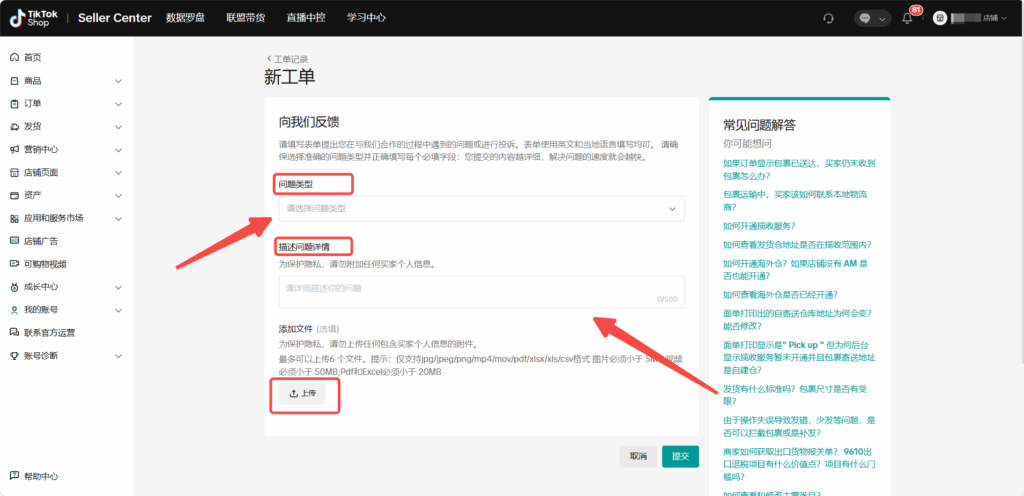The image size is (1024, 496).
Task: Click the 上传 upload button
Action: click(x=302, y=394)
